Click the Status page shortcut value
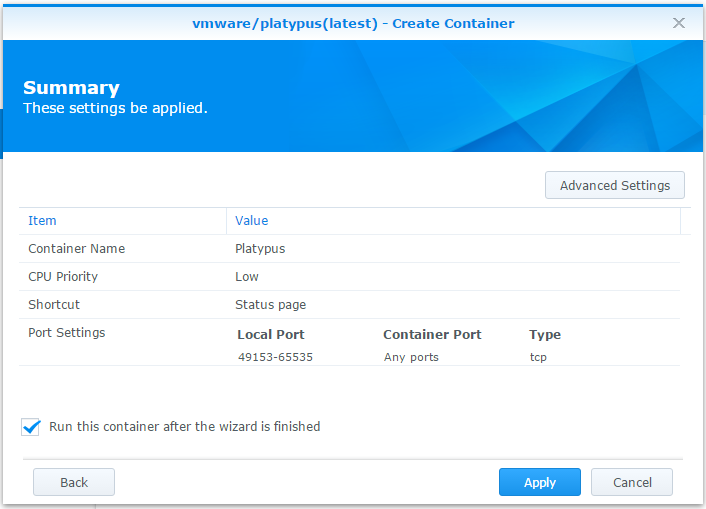 270,305
